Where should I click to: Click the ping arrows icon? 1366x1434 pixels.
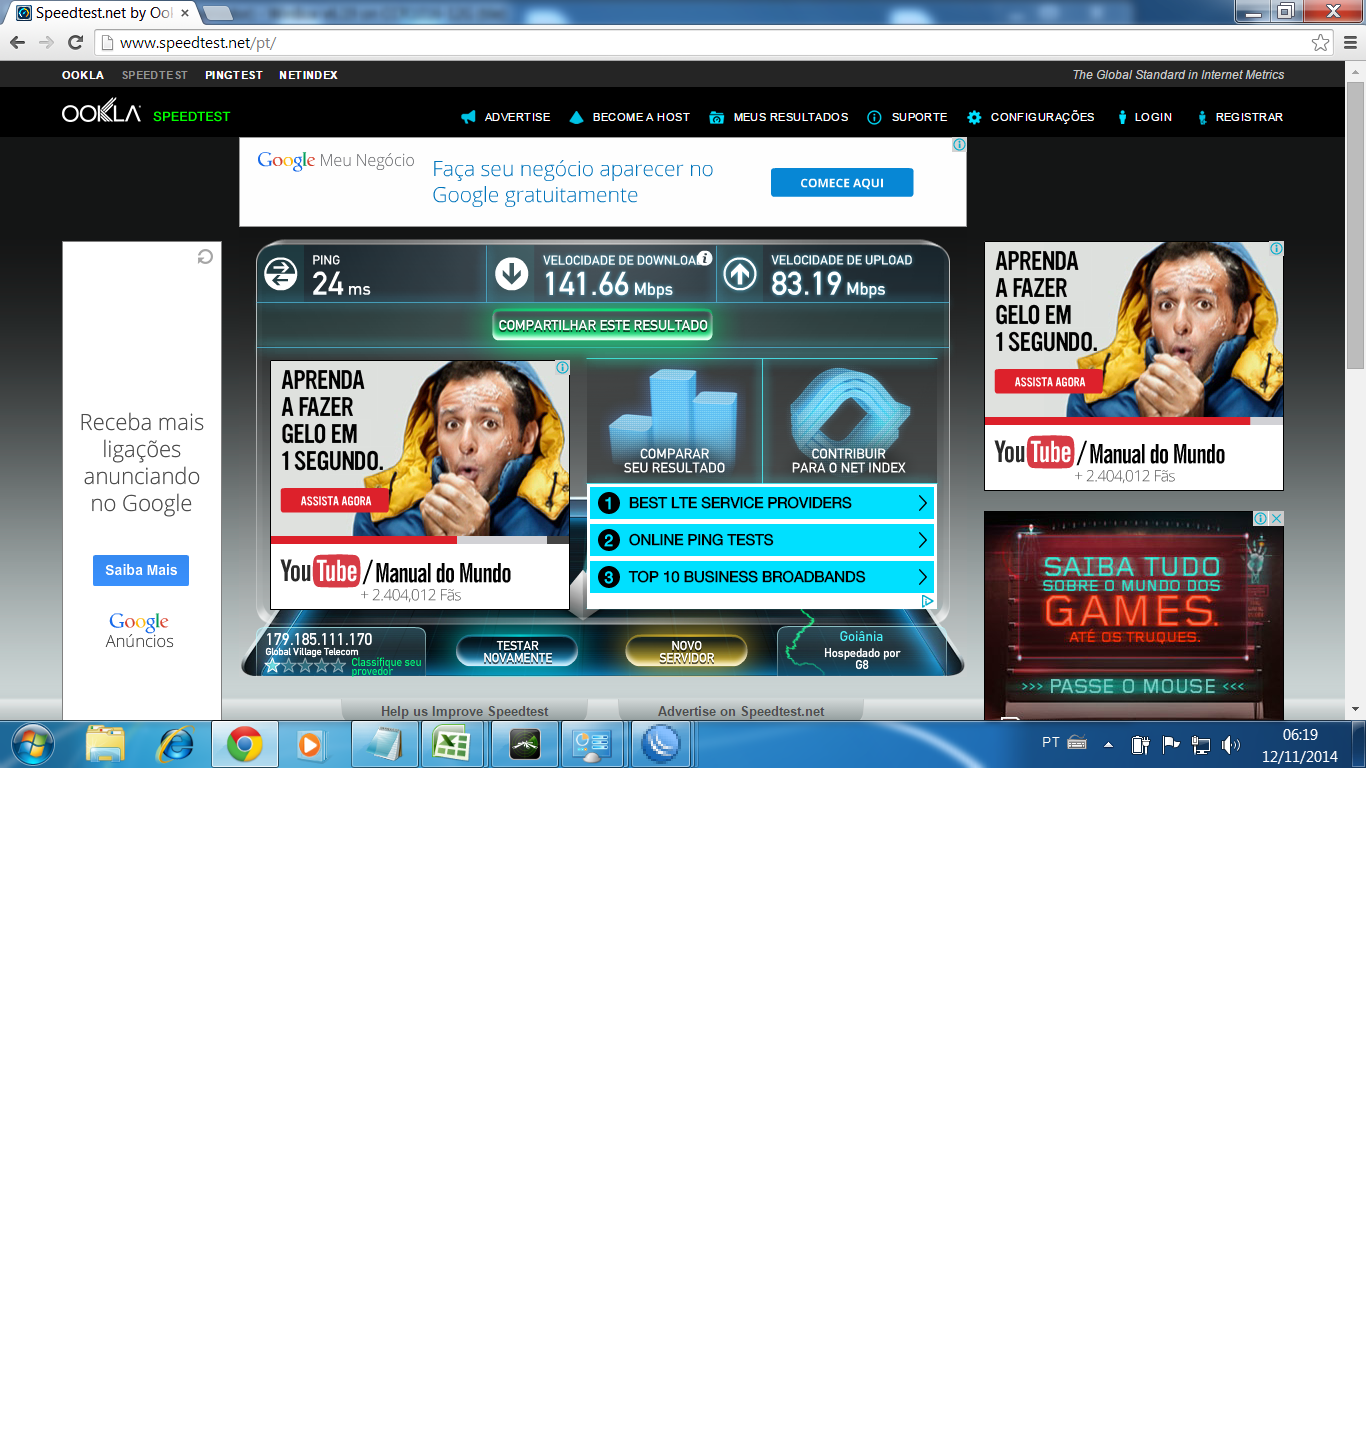tap(281, 274)
